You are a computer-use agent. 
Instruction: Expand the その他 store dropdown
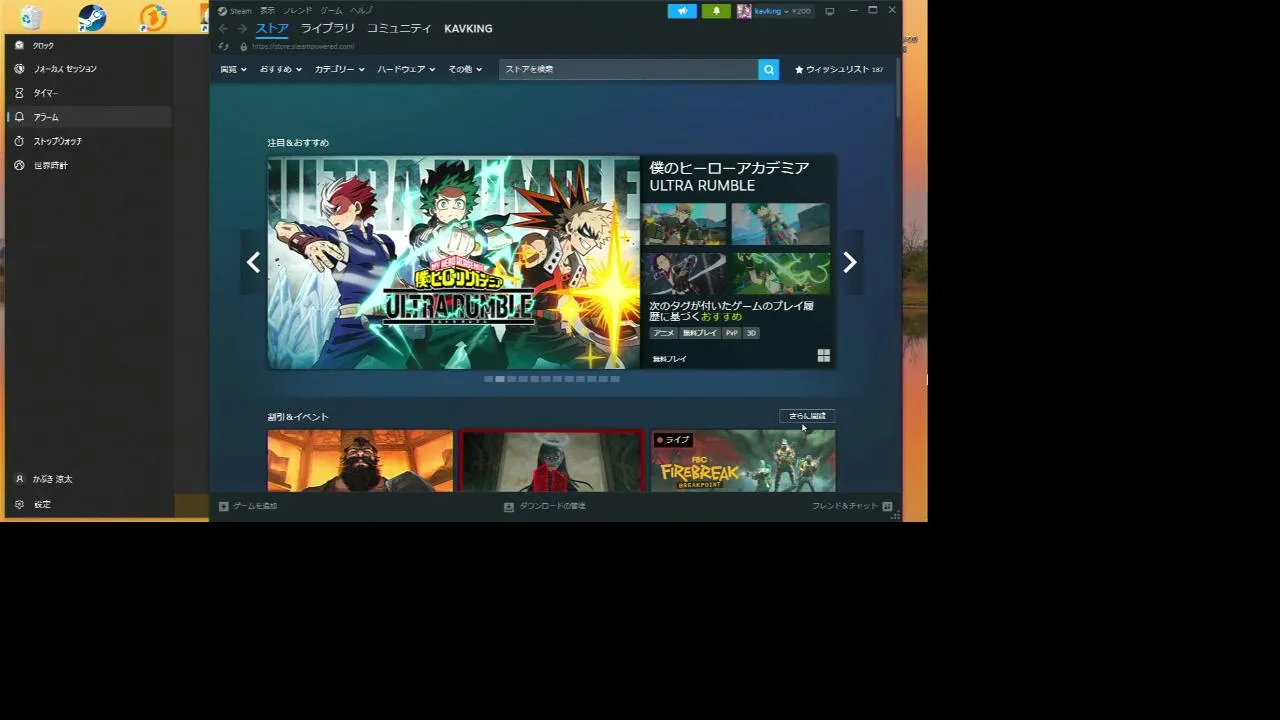pos(465,69)
